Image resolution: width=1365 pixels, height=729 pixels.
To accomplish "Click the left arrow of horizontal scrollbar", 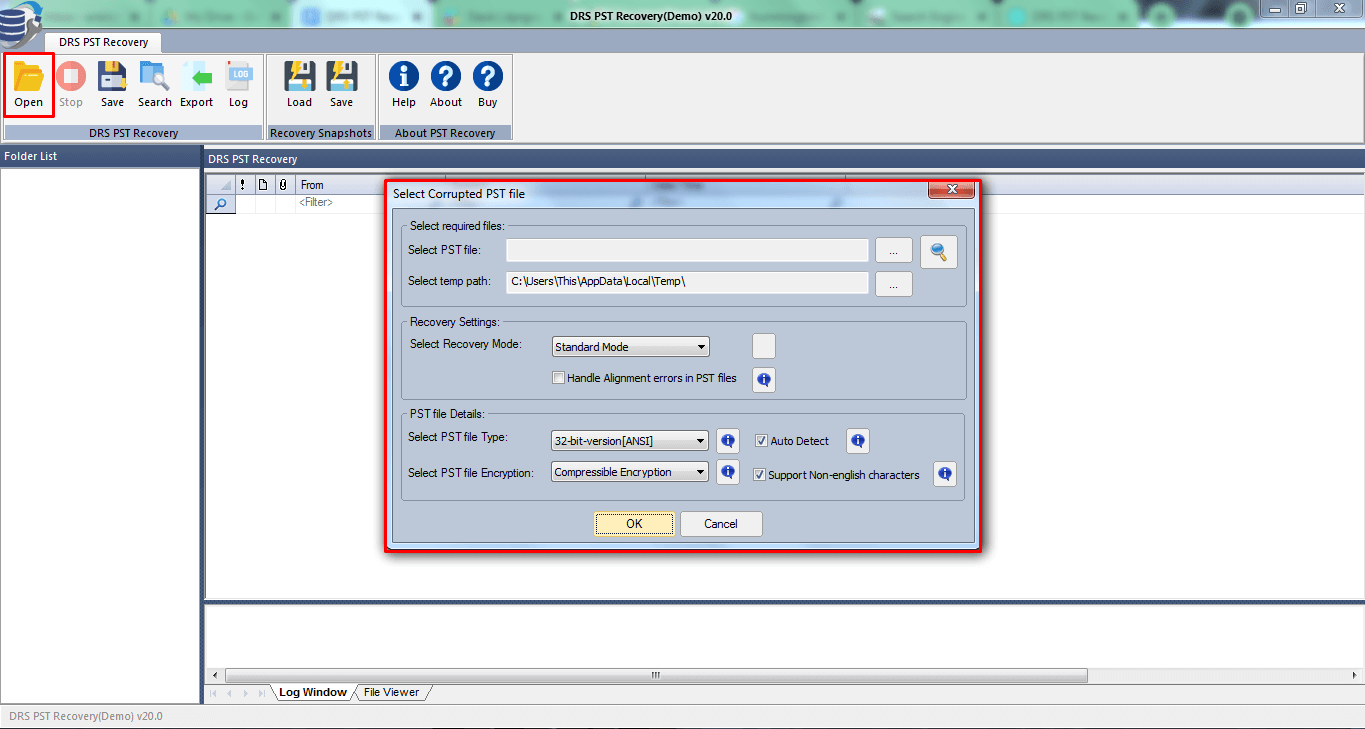I will click(x=216, y=675).
